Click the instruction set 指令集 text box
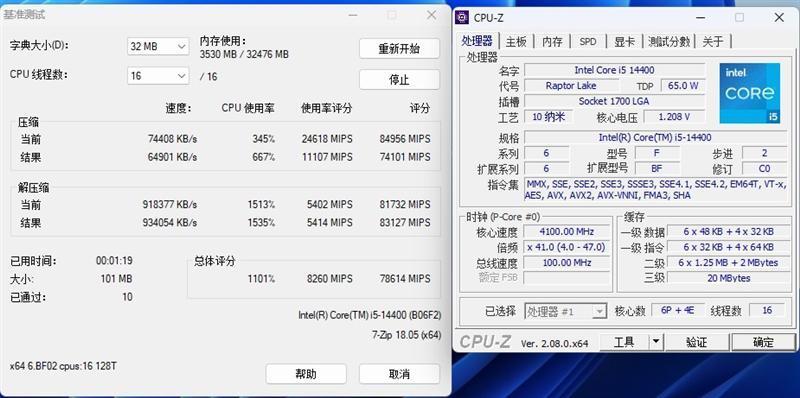 [x=655, y=190]
